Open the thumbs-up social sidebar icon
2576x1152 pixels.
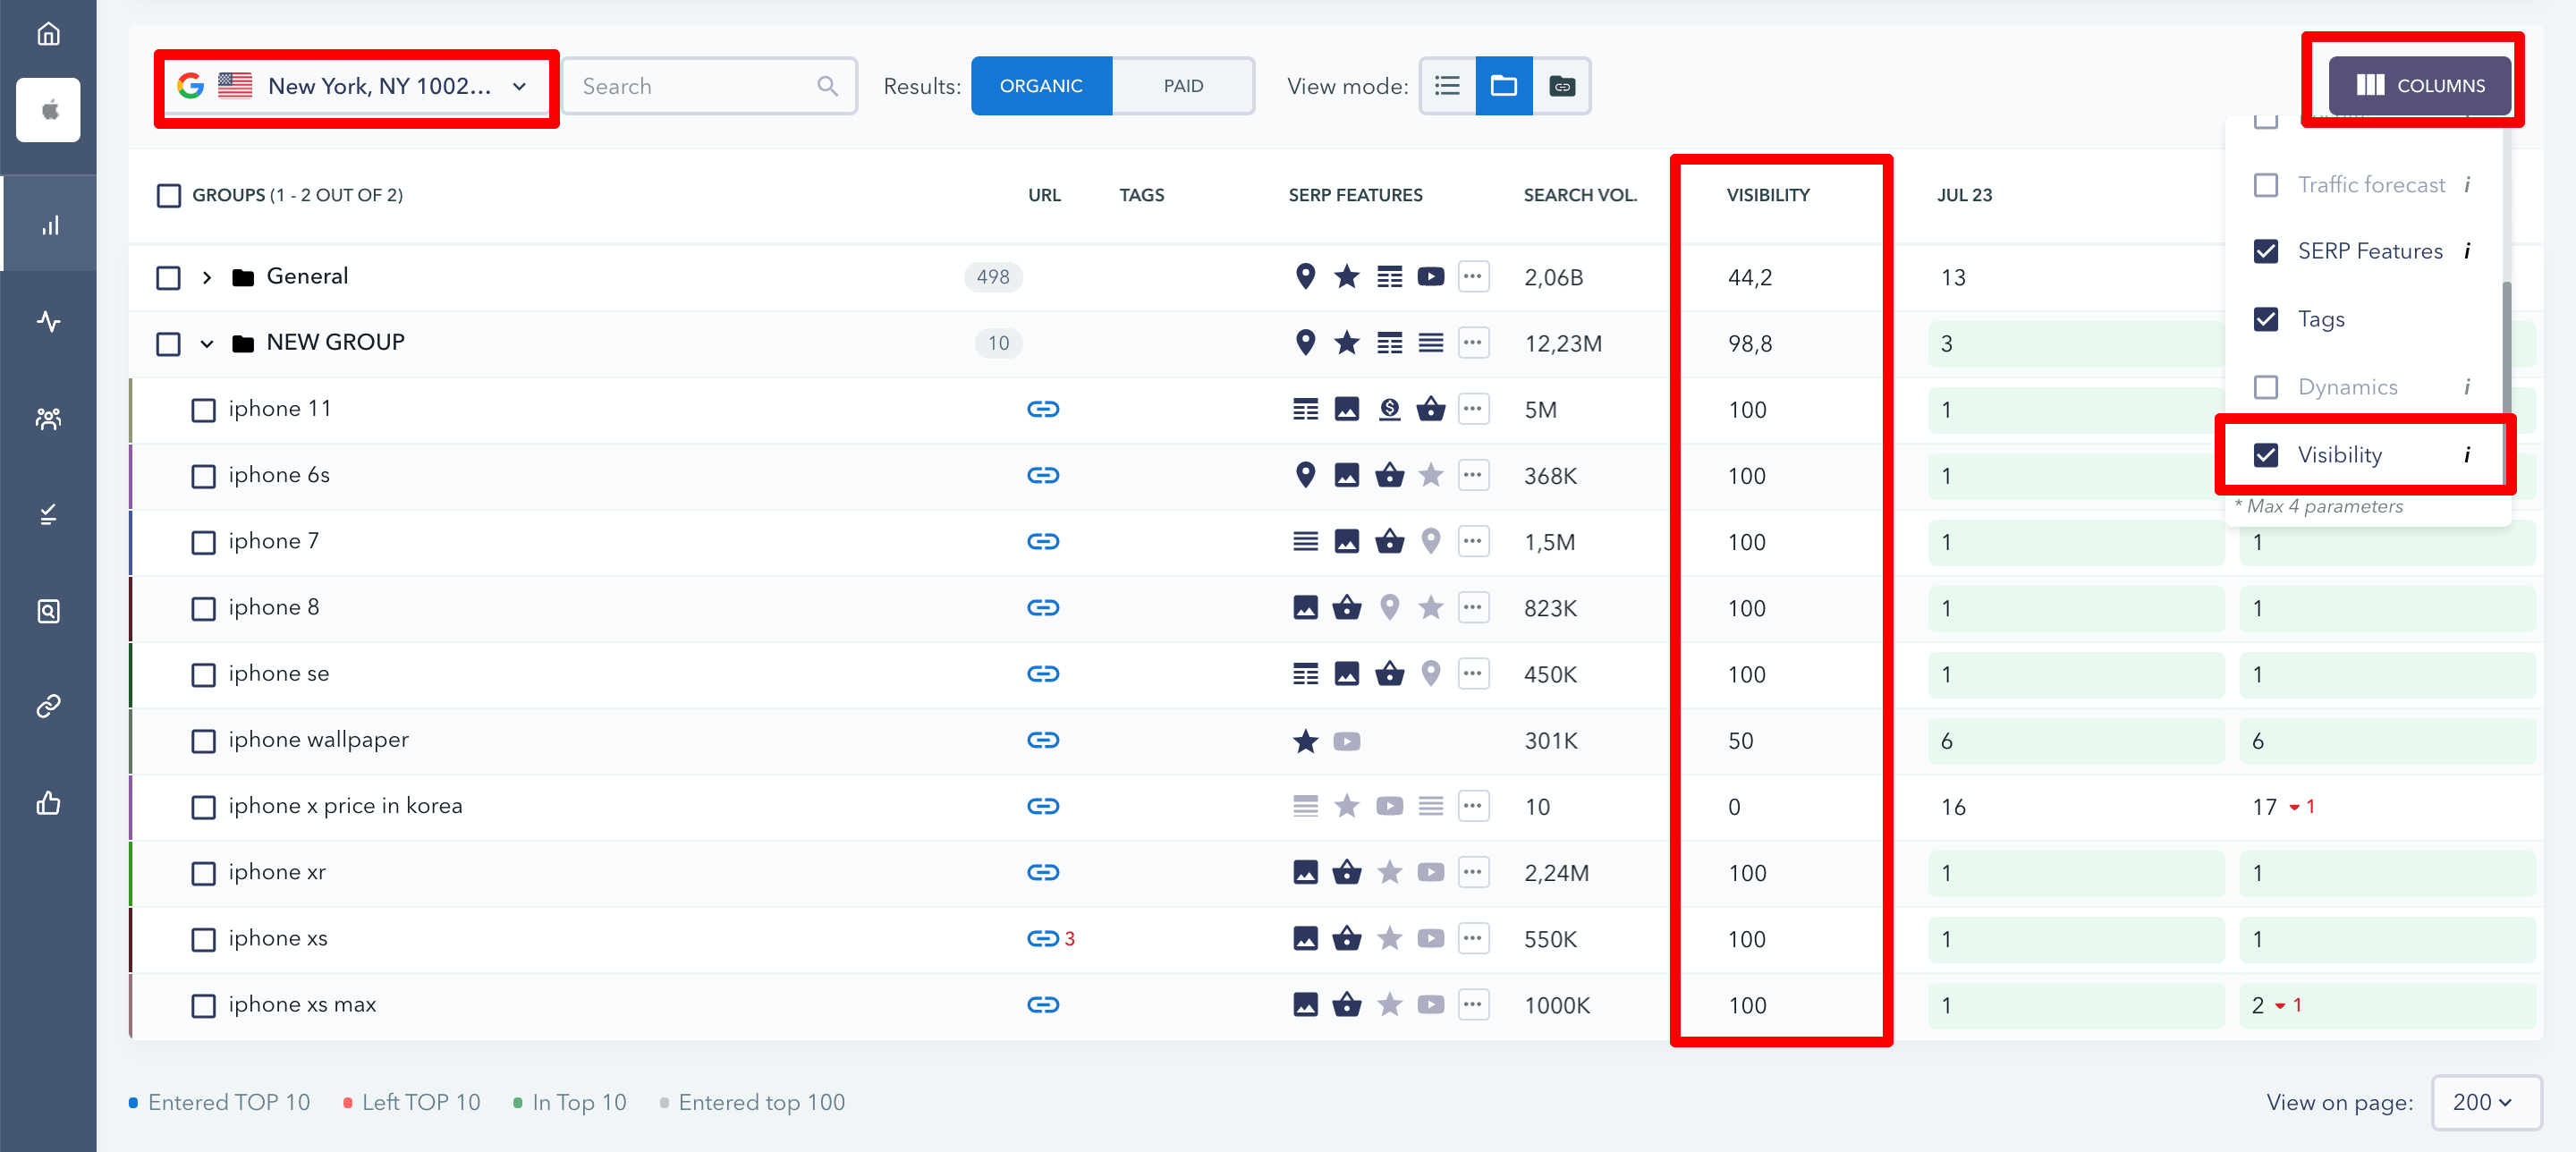click(48, 803)
